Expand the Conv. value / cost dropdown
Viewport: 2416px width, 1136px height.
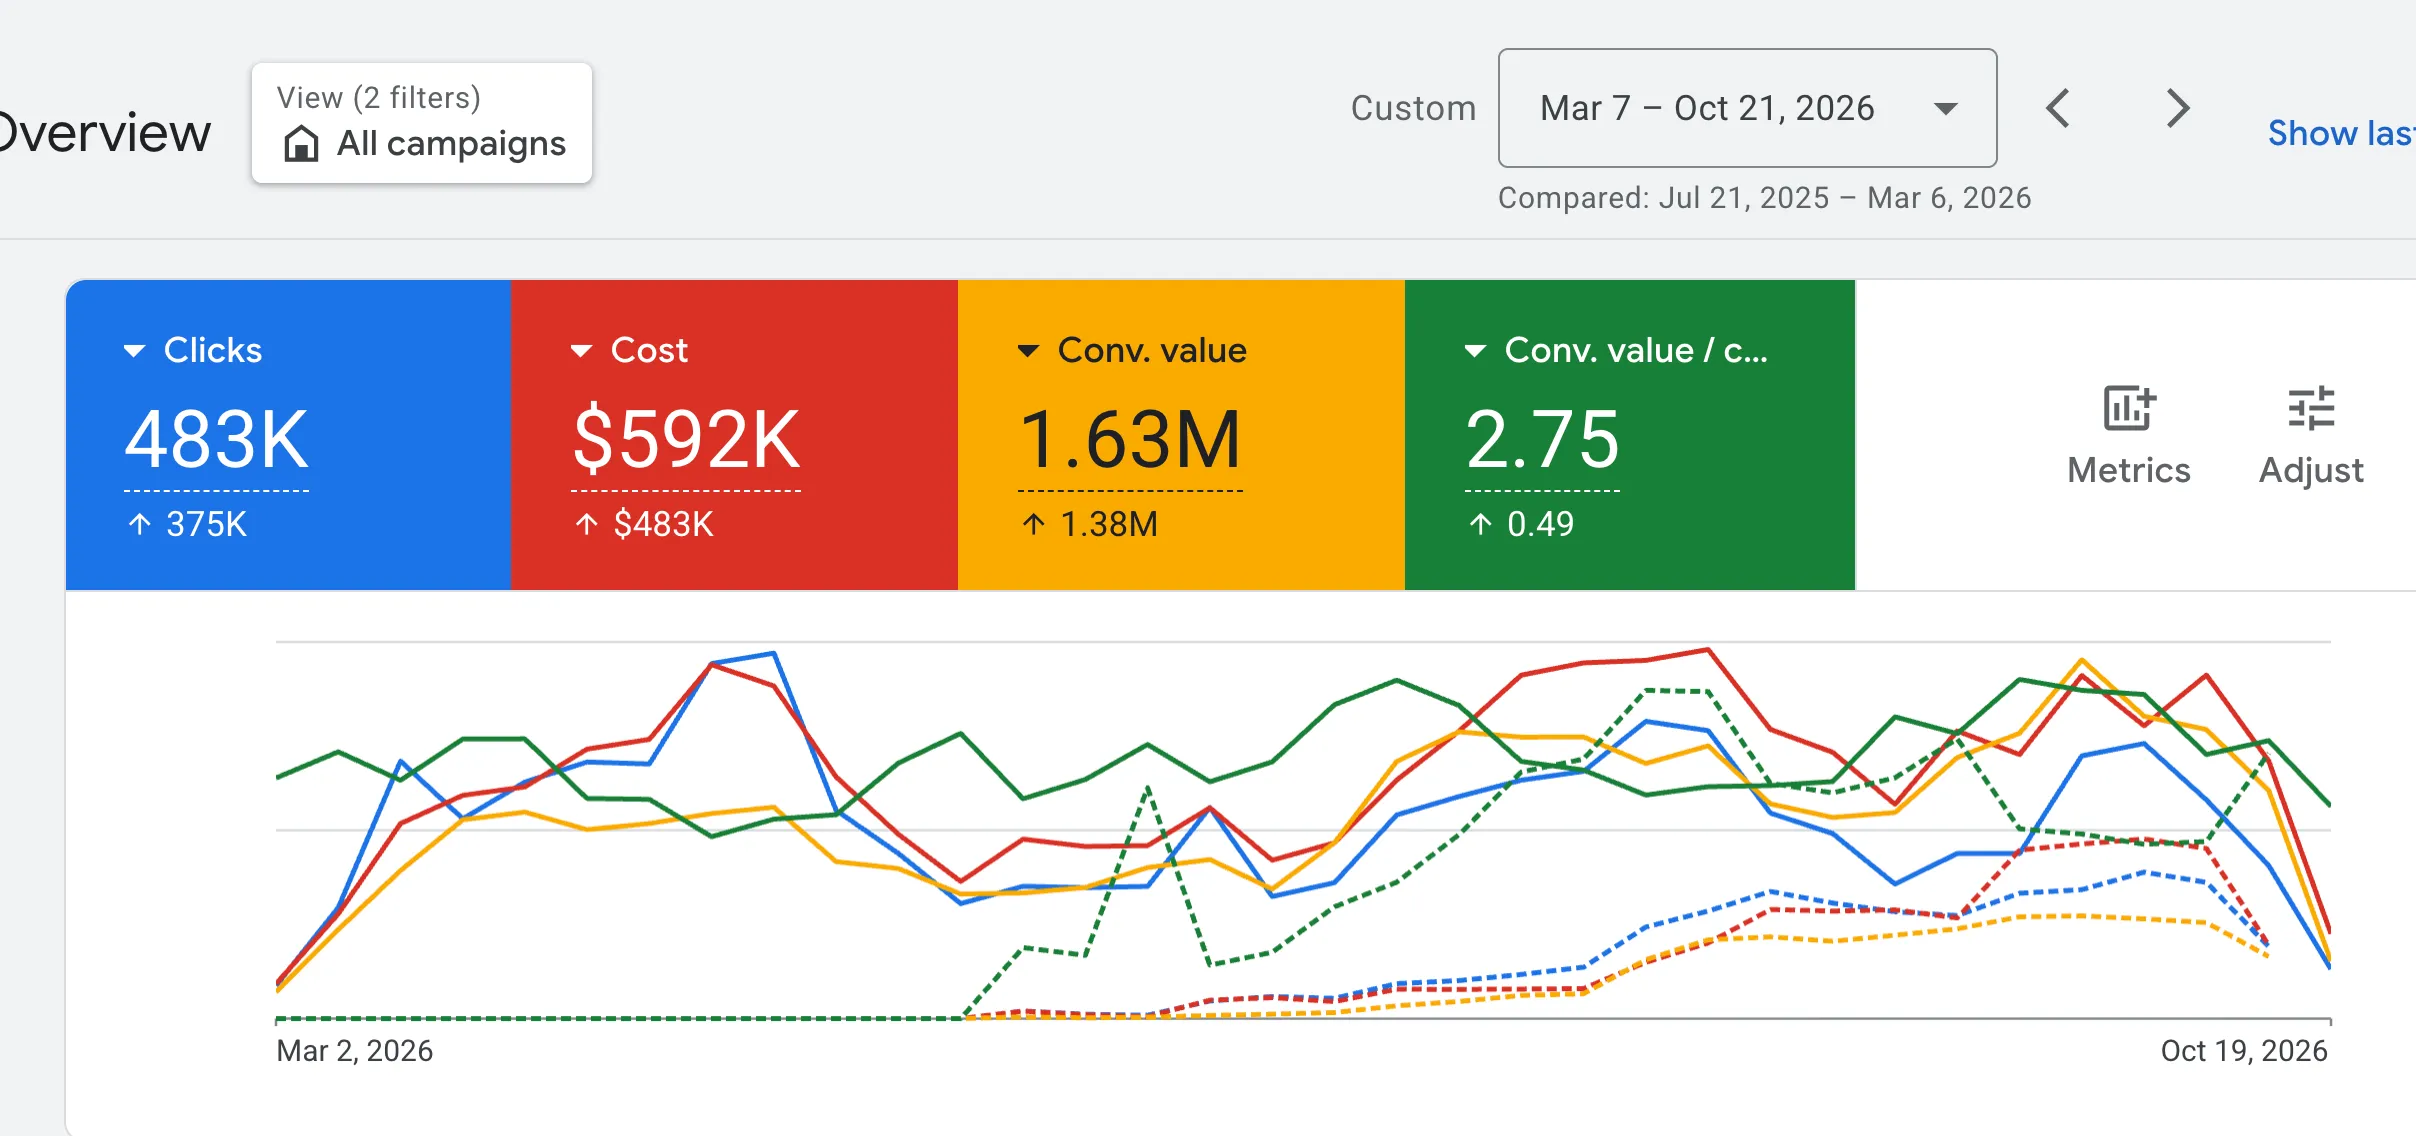1475,350
